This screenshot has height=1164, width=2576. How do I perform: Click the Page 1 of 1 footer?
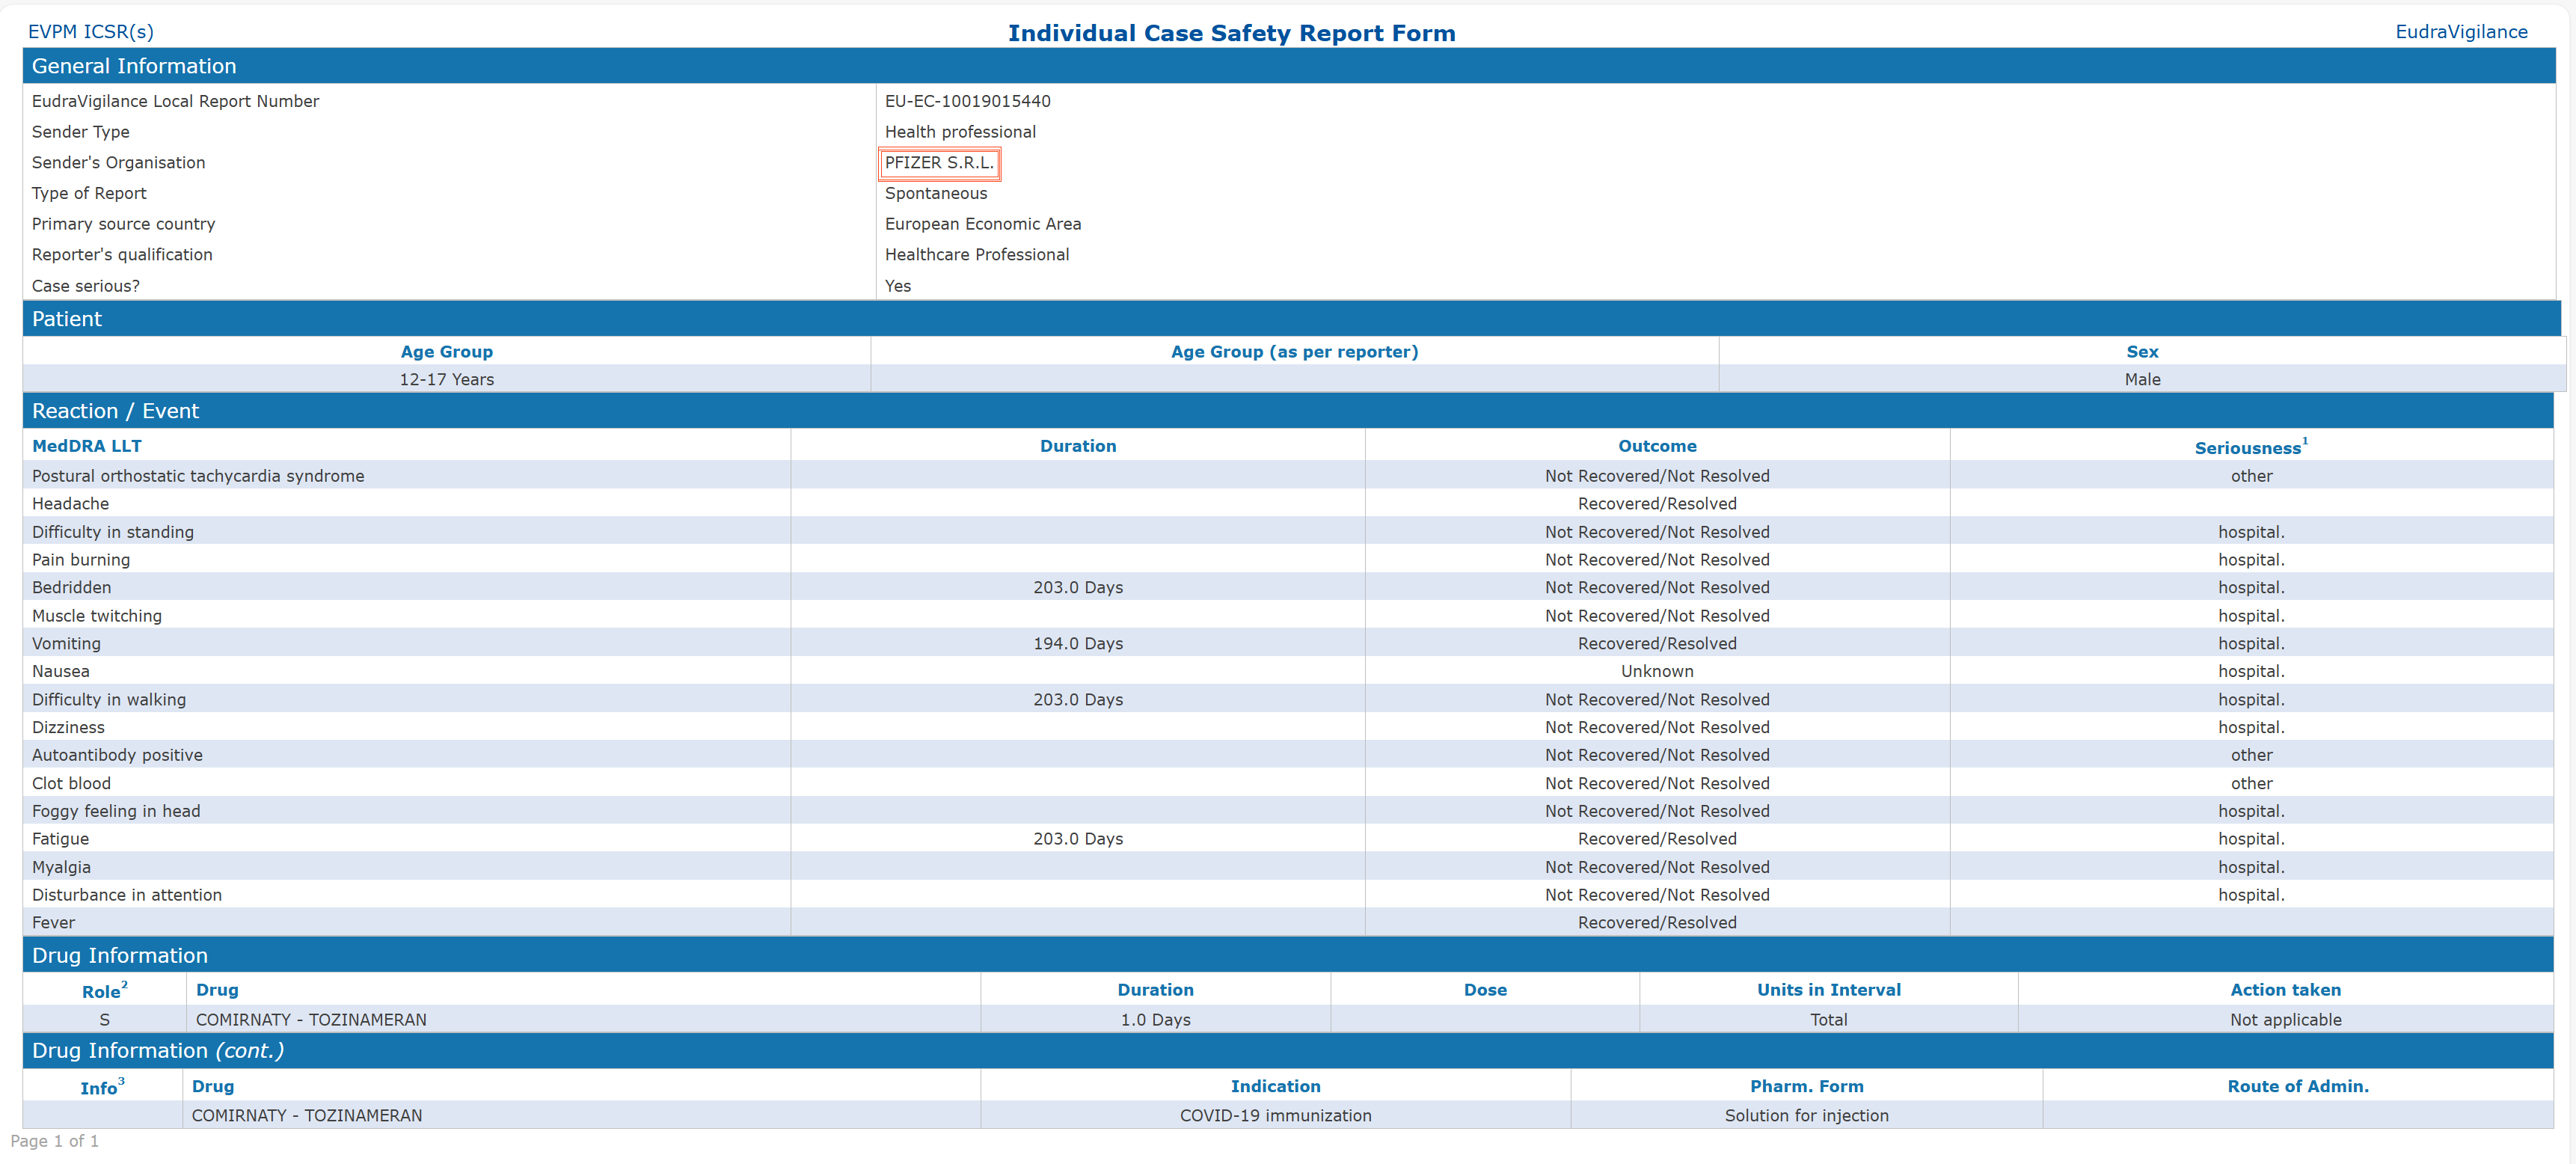(x=54, y=1141)
